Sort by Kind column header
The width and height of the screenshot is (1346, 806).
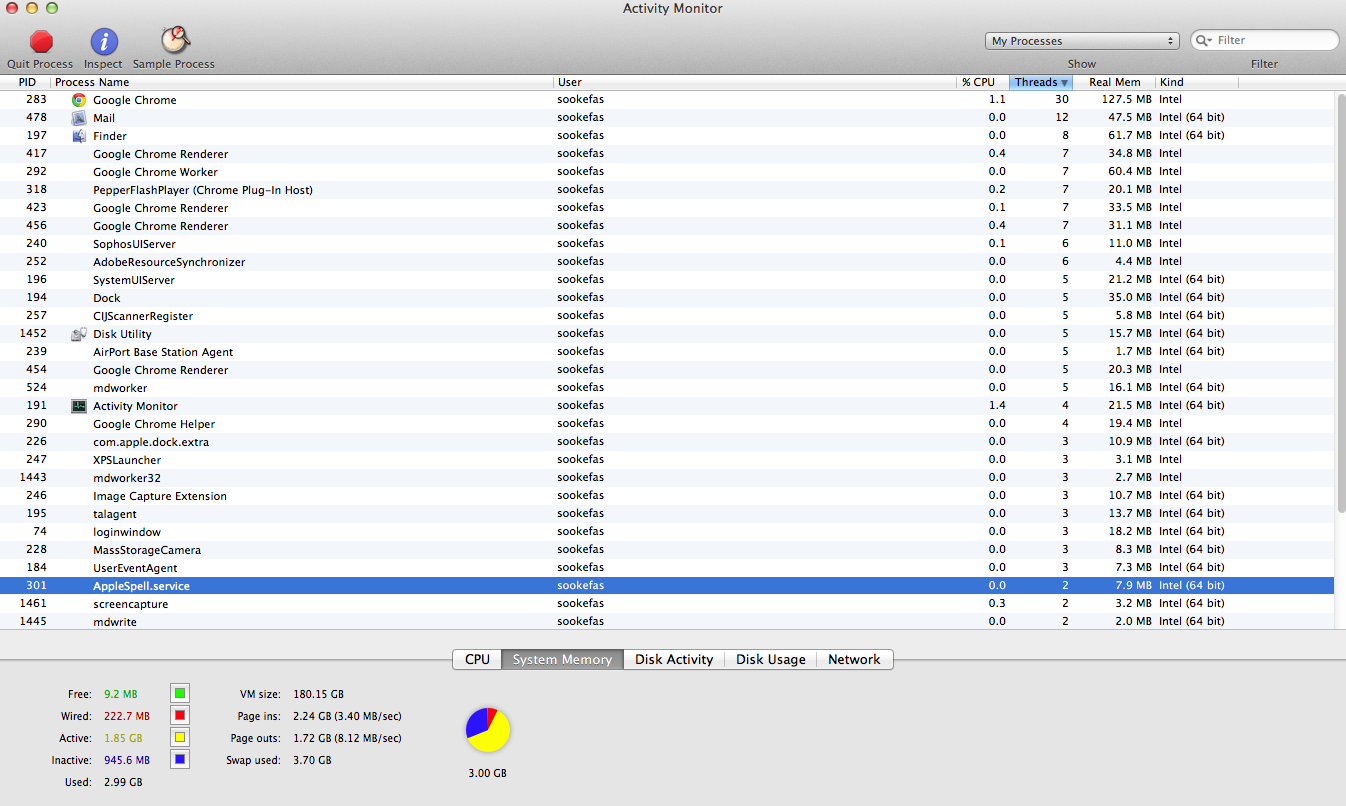click(x=1197, y=82)
